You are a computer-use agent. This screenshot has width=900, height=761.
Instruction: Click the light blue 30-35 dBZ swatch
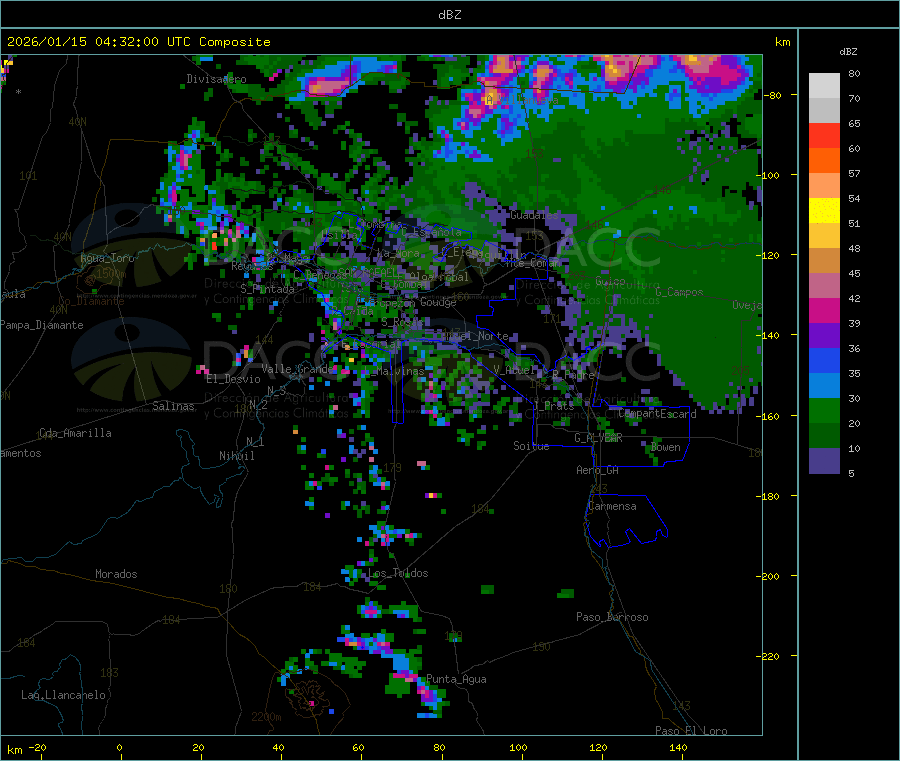(824, 386)
